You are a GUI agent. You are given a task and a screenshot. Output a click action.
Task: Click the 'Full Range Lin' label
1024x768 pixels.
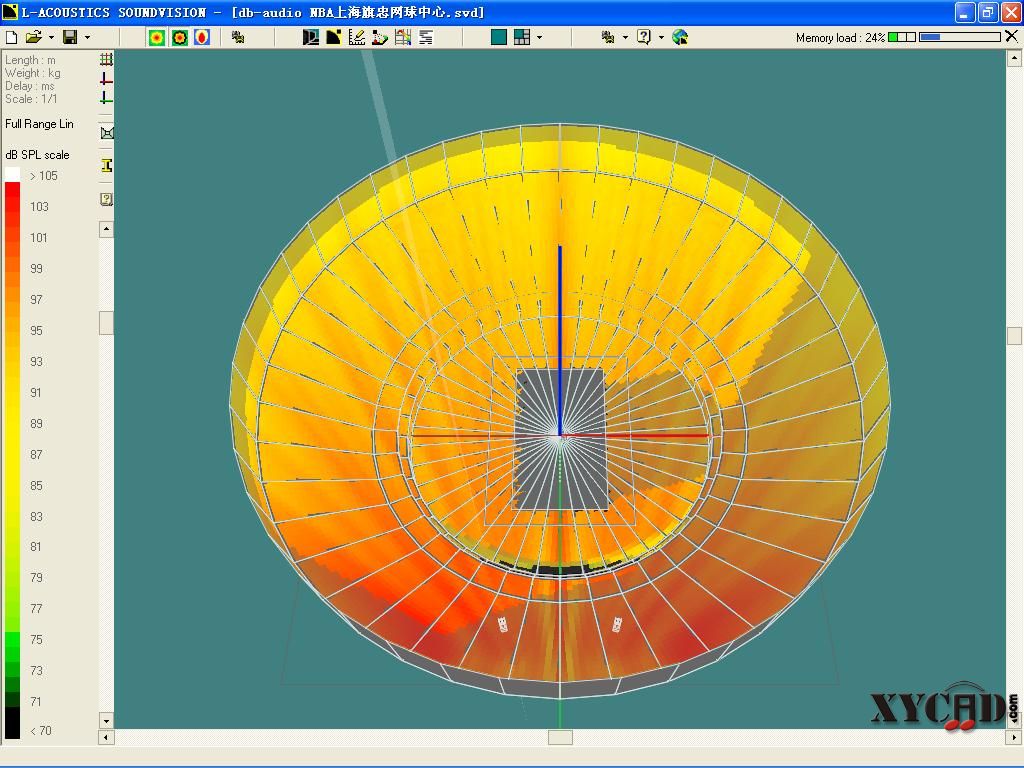click(x=39, y=123)
